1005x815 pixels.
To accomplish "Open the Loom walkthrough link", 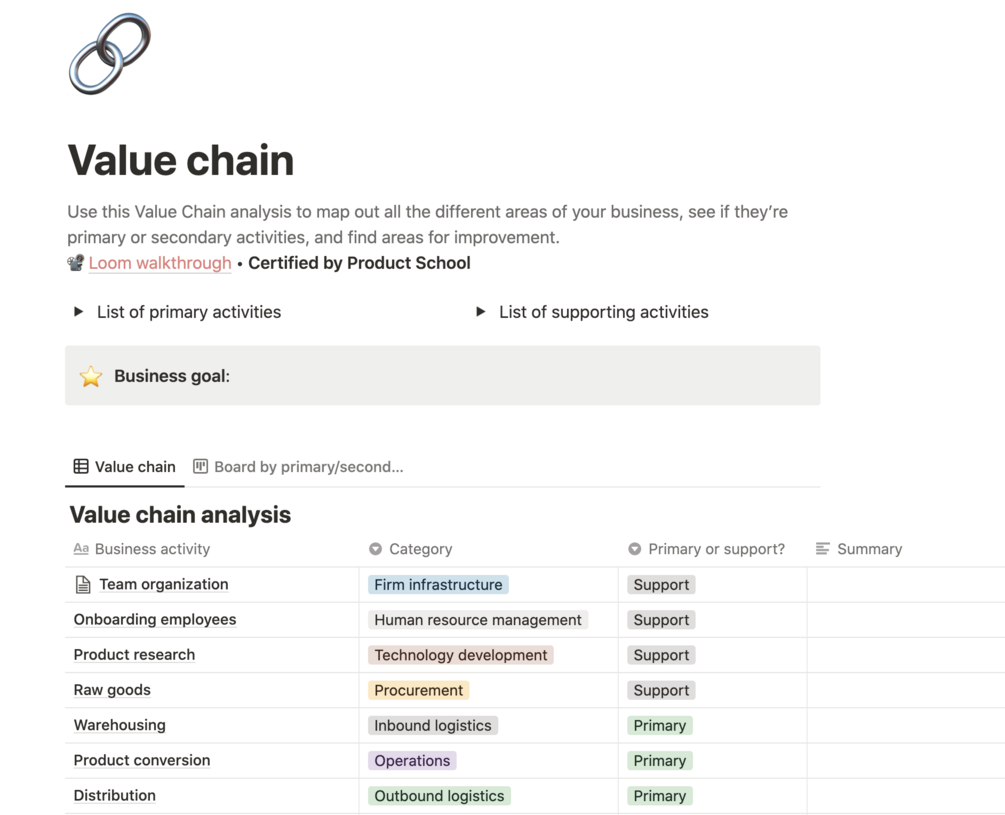I will tap(160, 263).
